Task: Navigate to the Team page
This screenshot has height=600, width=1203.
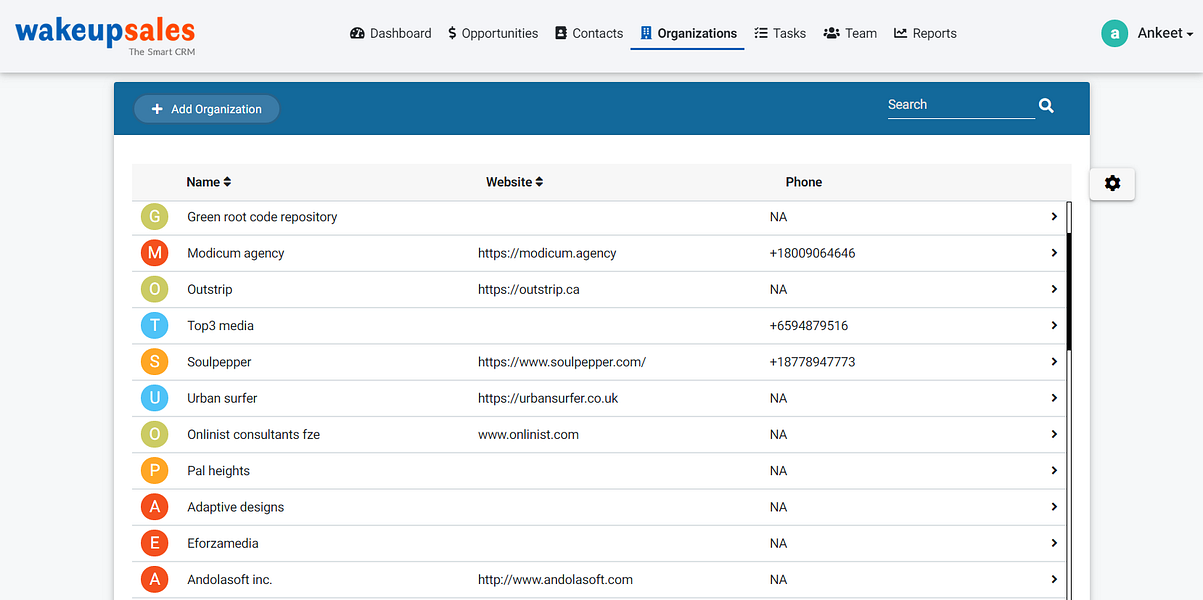Action: [850, 33]
